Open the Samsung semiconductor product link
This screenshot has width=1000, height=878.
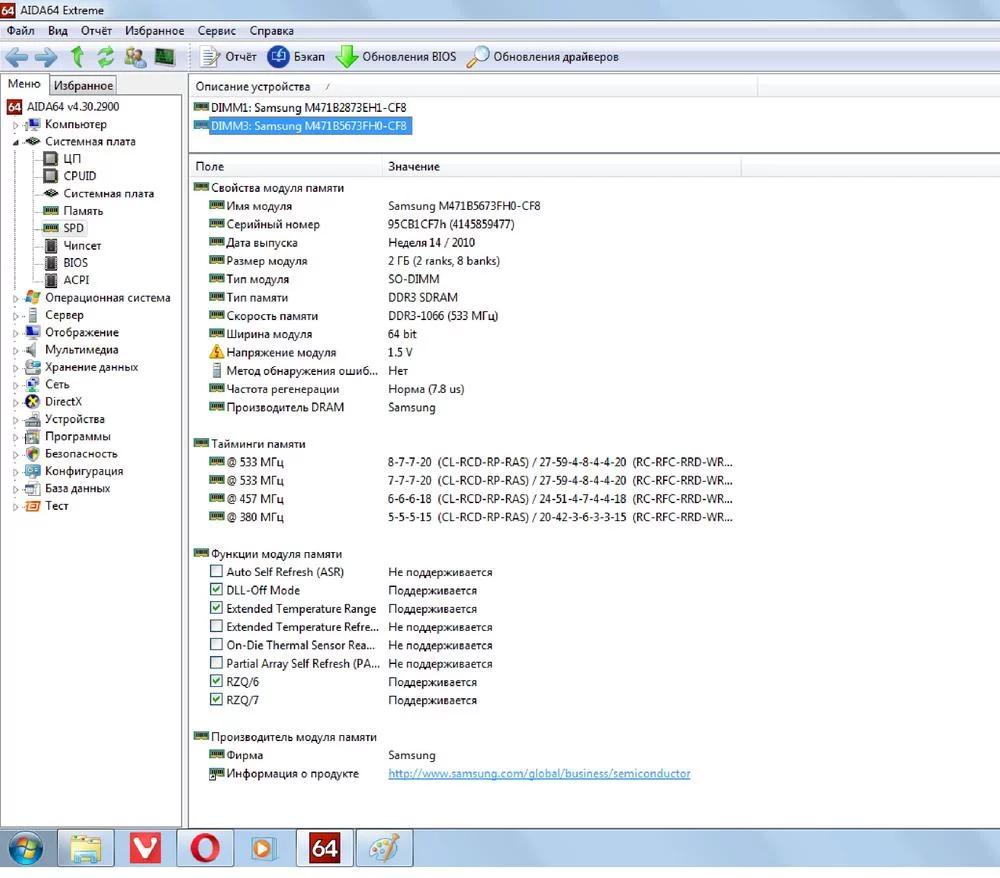click(539, 774)
